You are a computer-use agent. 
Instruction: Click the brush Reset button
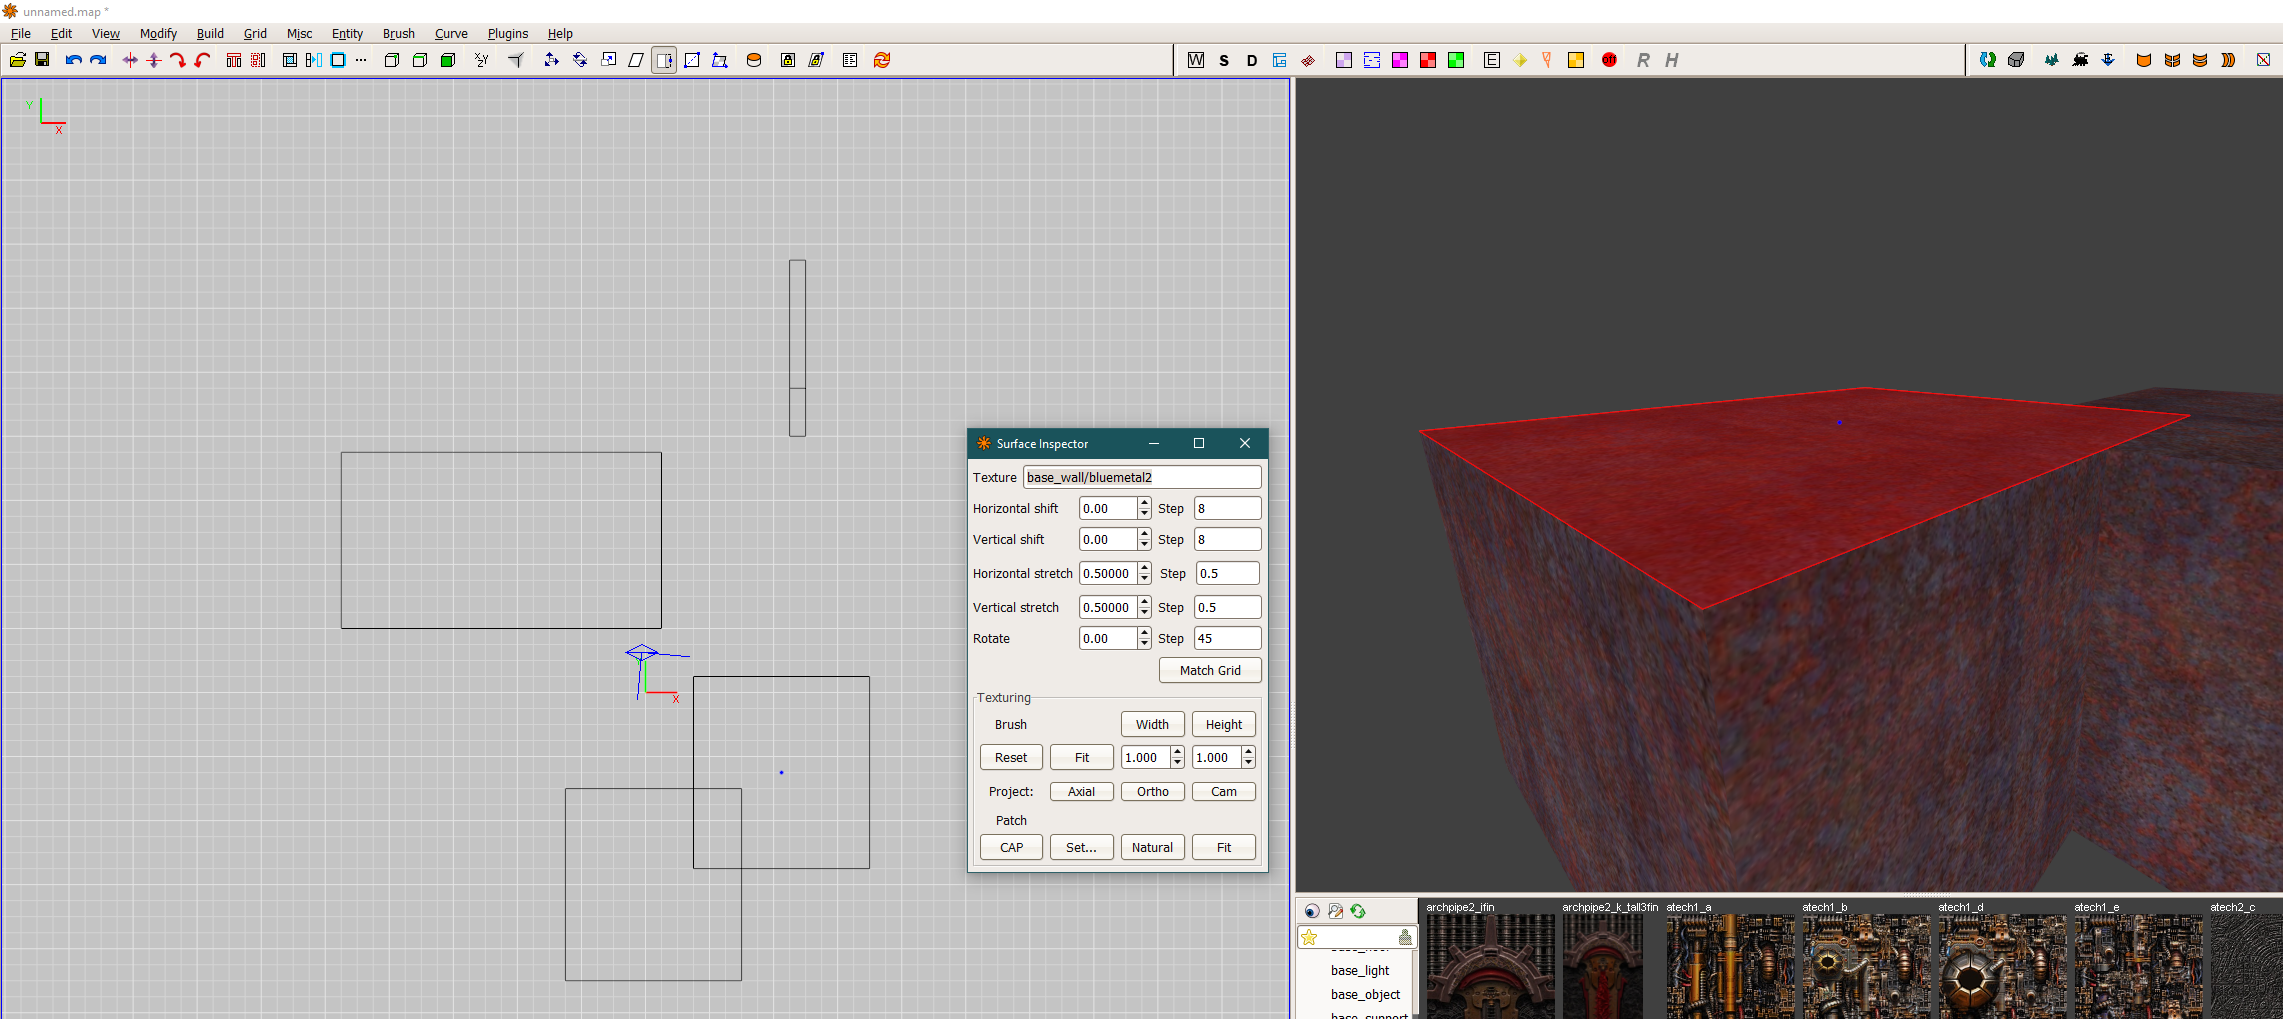click(x=1011, y=757)
